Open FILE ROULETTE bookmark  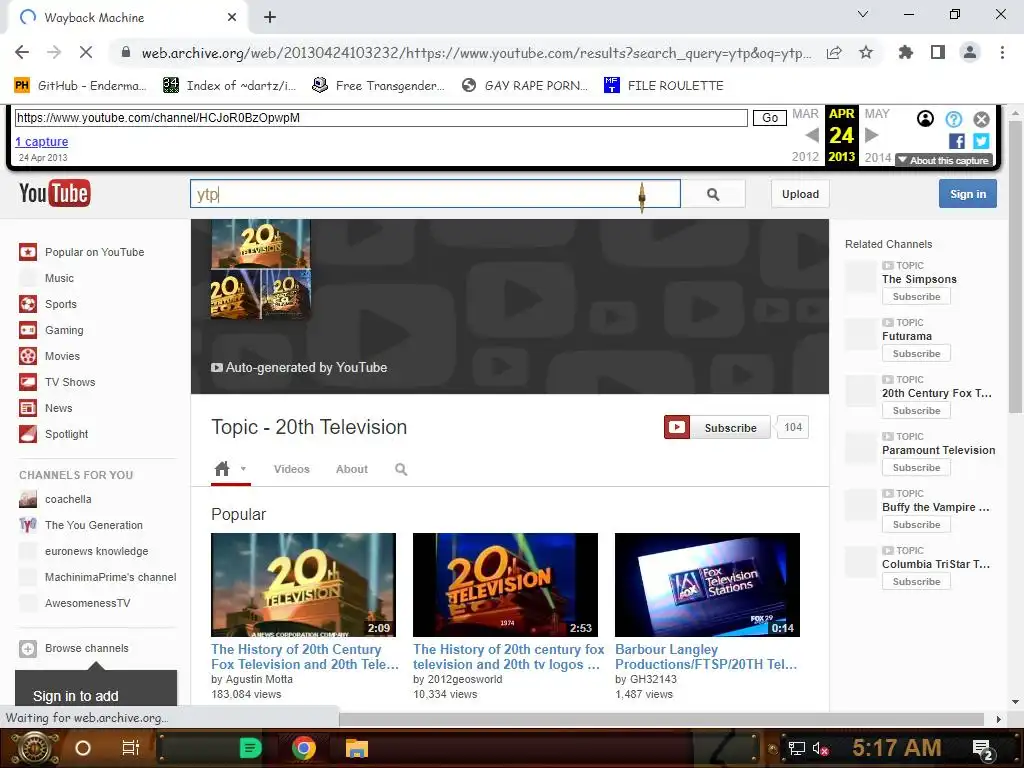(x=664, y=86)
